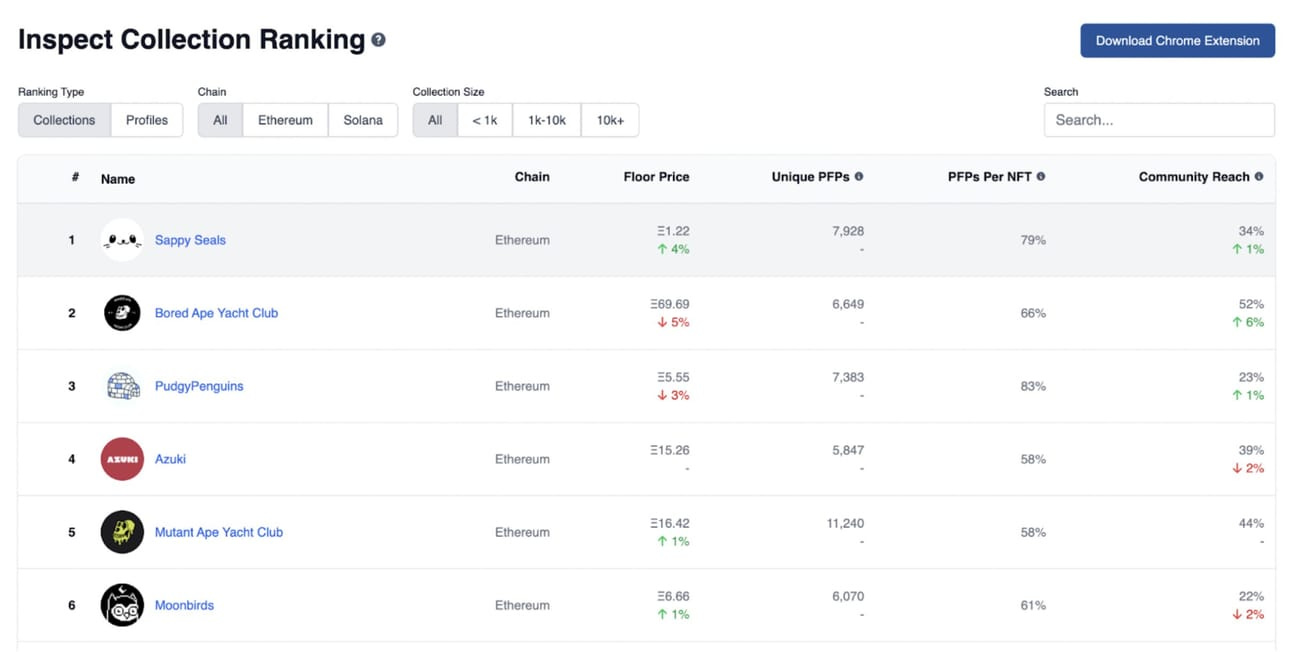
Task: Click the Mutant Ape Yacht Club avatar
Action: [122, 532]
